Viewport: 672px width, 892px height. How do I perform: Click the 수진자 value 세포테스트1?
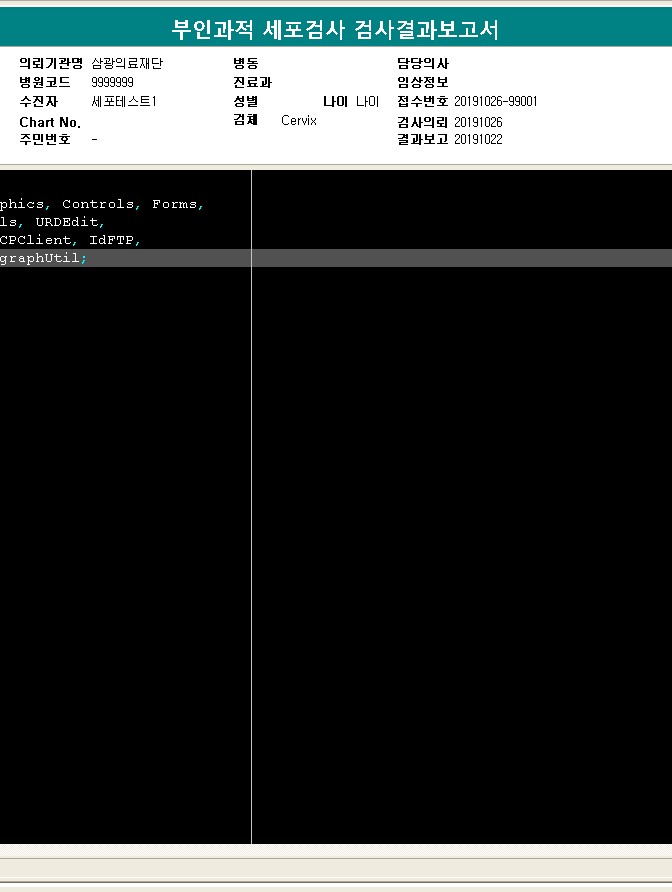click(124, 102)
